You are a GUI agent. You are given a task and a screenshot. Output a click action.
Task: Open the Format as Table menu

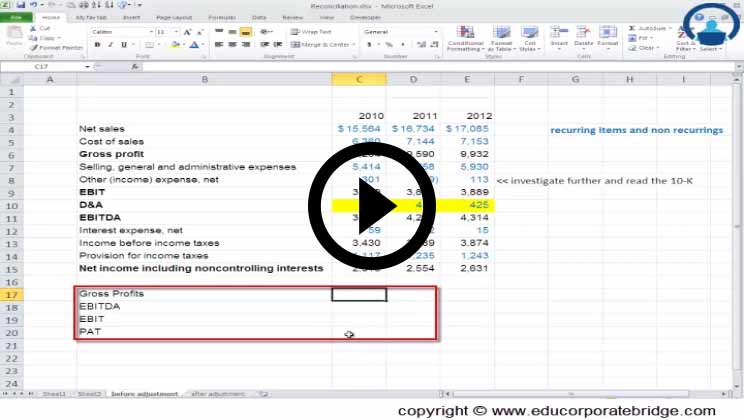coord(501,39)
